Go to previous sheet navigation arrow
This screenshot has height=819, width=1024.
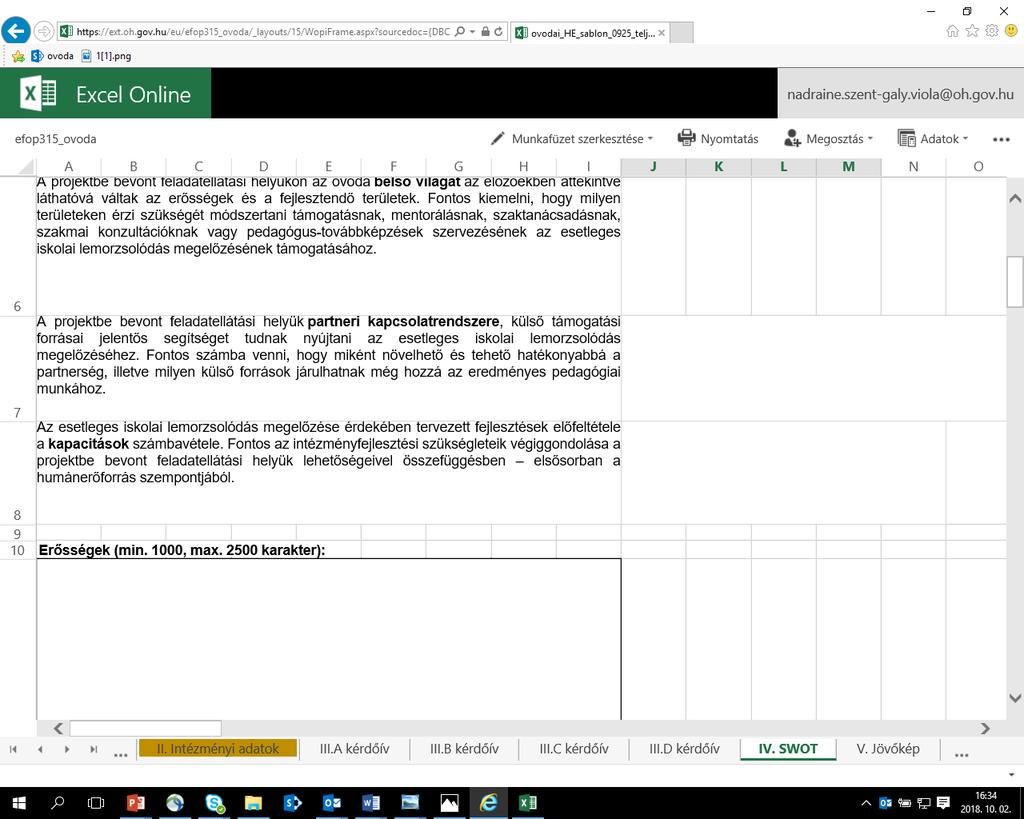coord(40,749)
